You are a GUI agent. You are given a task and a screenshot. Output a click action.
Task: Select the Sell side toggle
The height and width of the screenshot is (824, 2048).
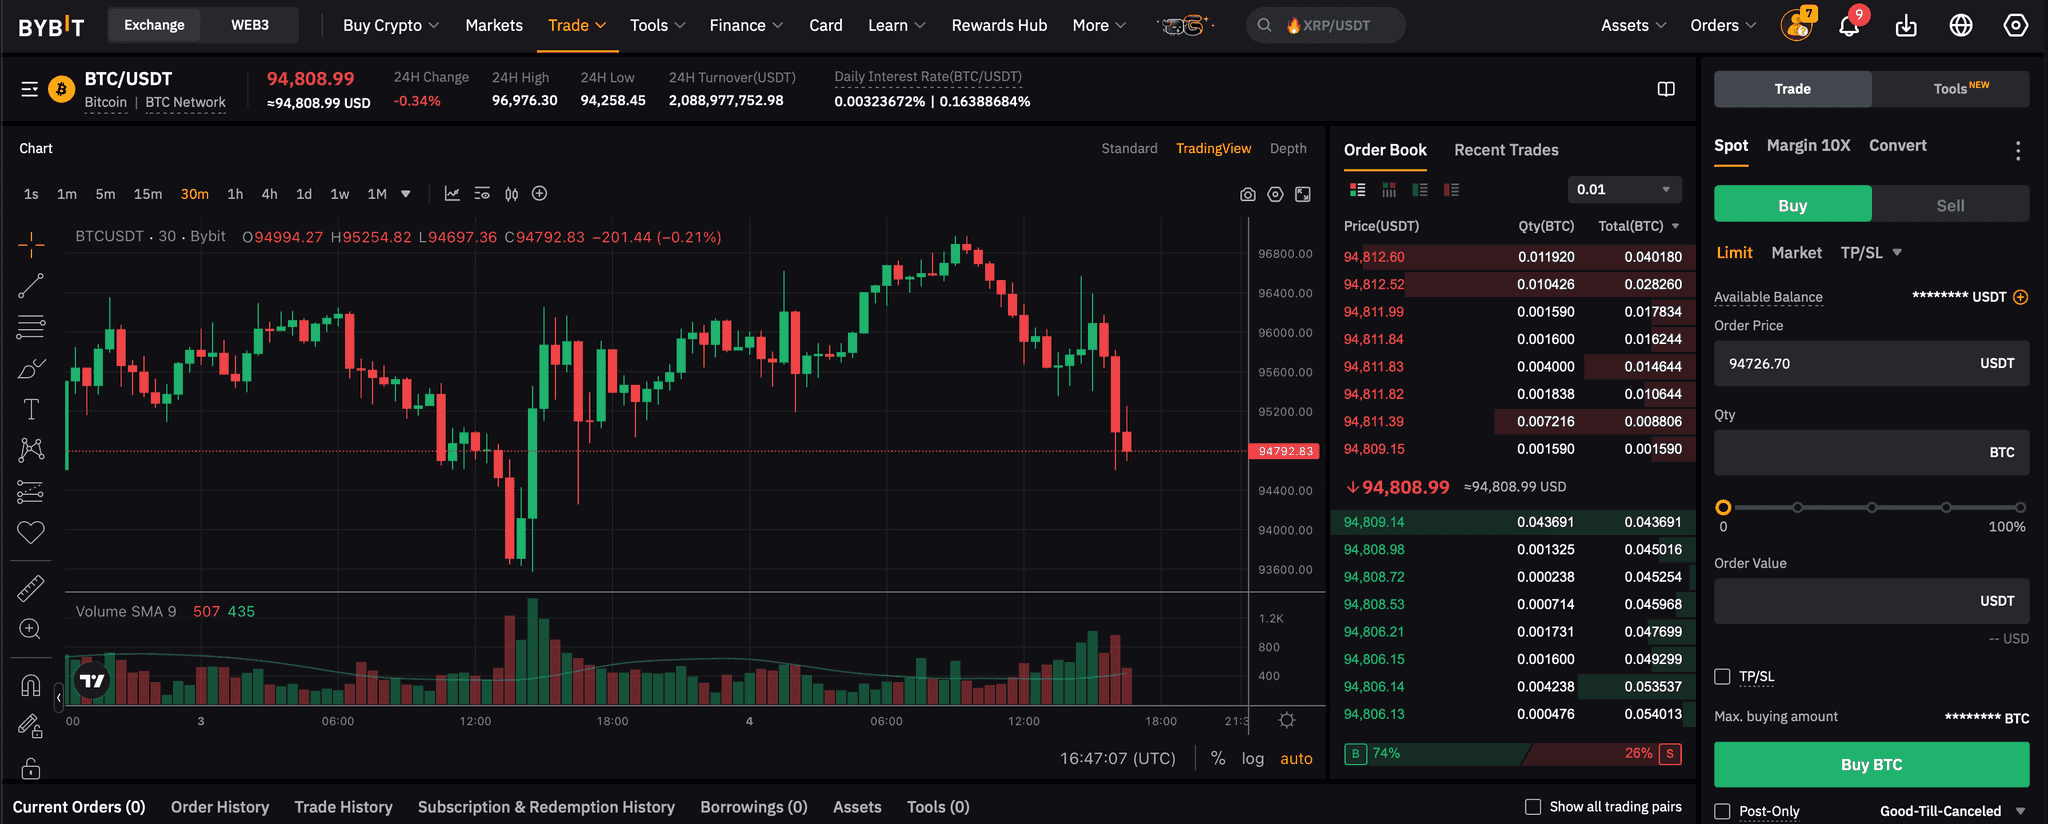point(1950,205)
